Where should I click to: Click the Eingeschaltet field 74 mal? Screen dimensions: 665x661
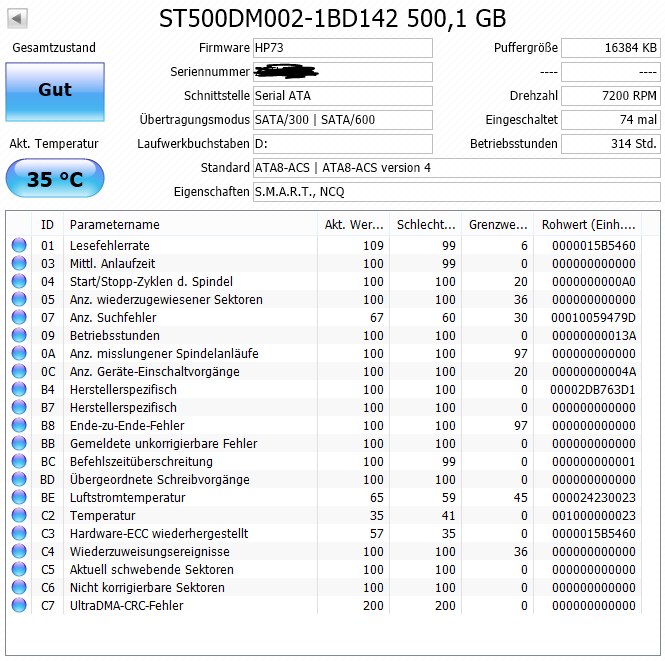tap(611, 120)
